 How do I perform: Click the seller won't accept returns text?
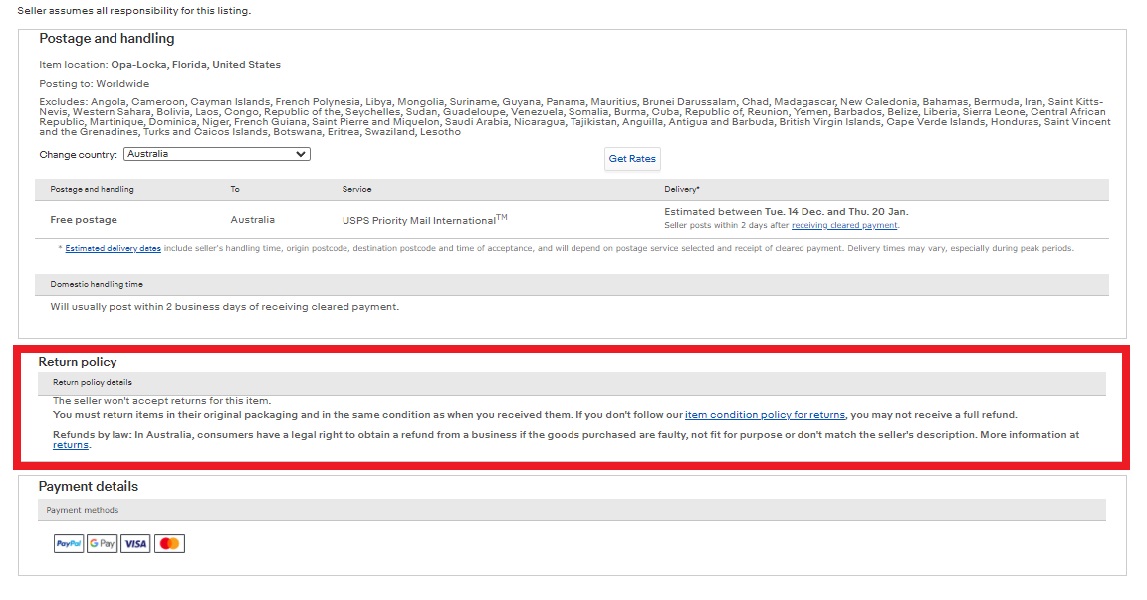coord(162,401)
